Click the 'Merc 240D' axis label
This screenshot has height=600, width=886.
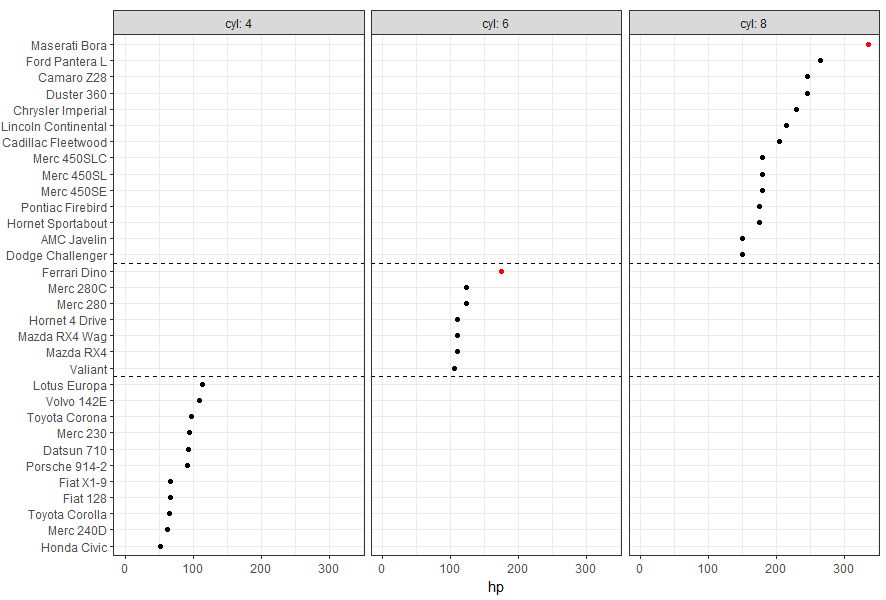[77, 531]
